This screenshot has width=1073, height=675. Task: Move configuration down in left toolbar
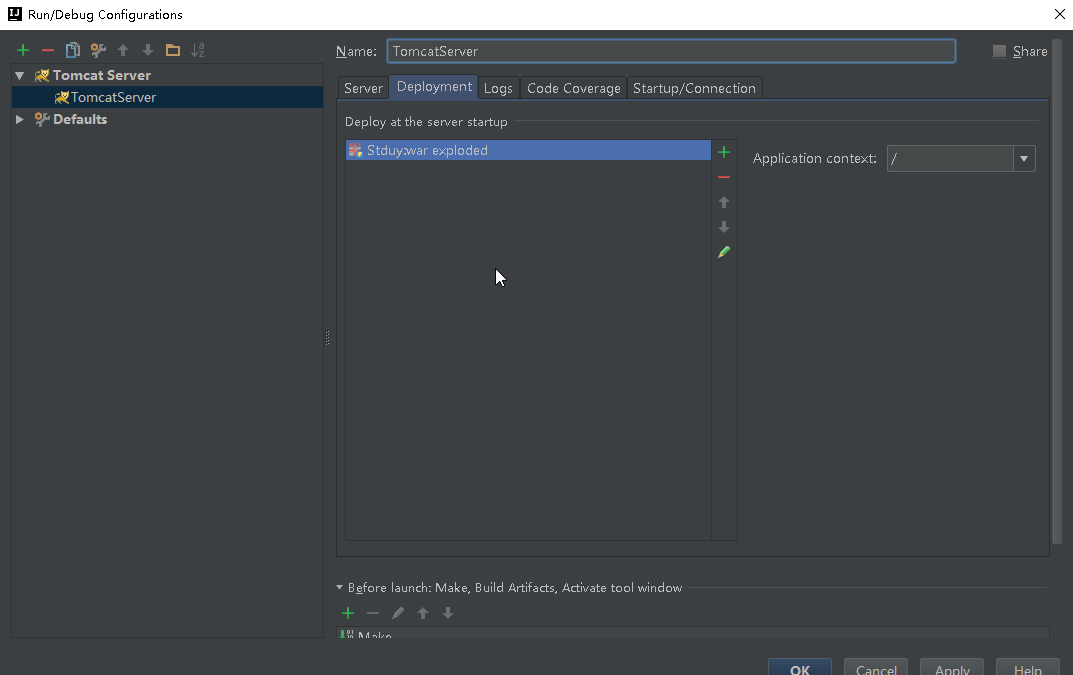point(148,50)
